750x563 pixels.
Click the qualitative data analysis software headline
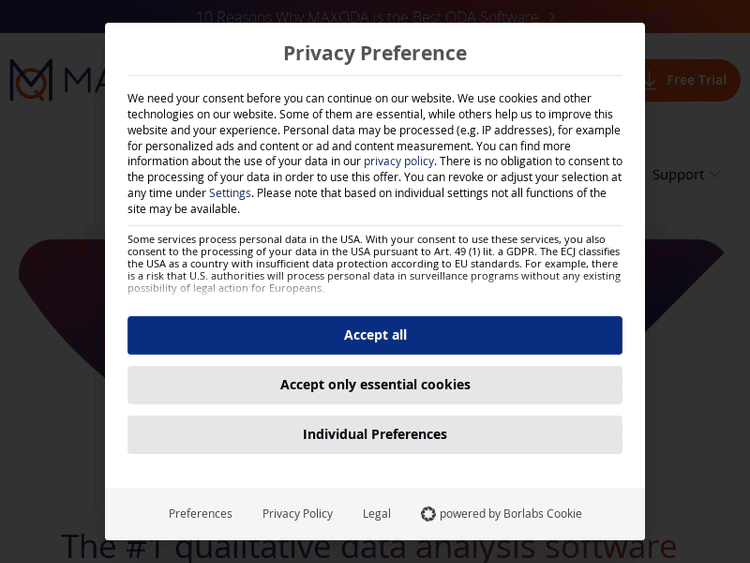click(369, 548)
